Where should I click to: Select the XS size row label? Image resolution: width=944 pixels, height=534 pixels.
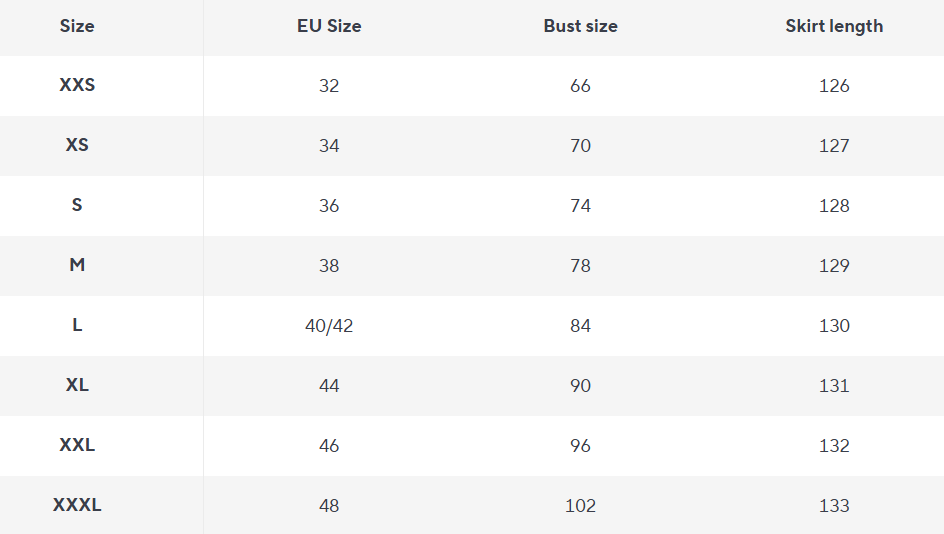(77, 145)
